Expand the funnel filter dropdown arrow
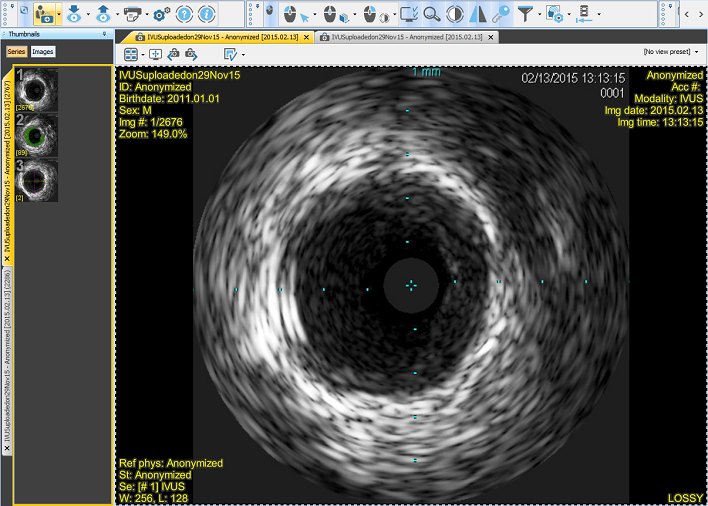Screen dimensions: 708x506 (537, 15)
